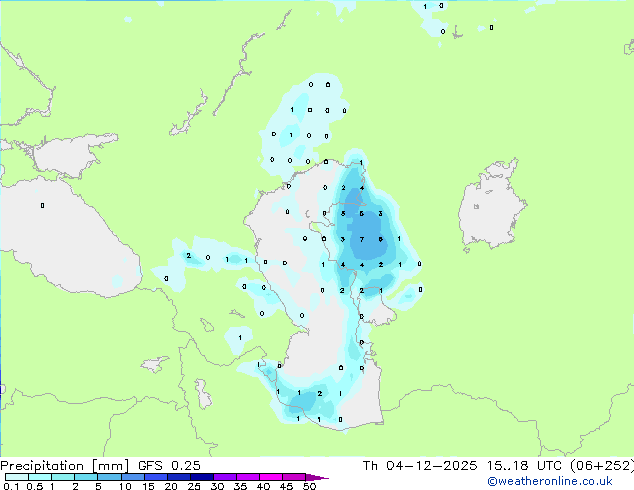Select the 40–45 mm magenta legend swatch

click(271, 477)
